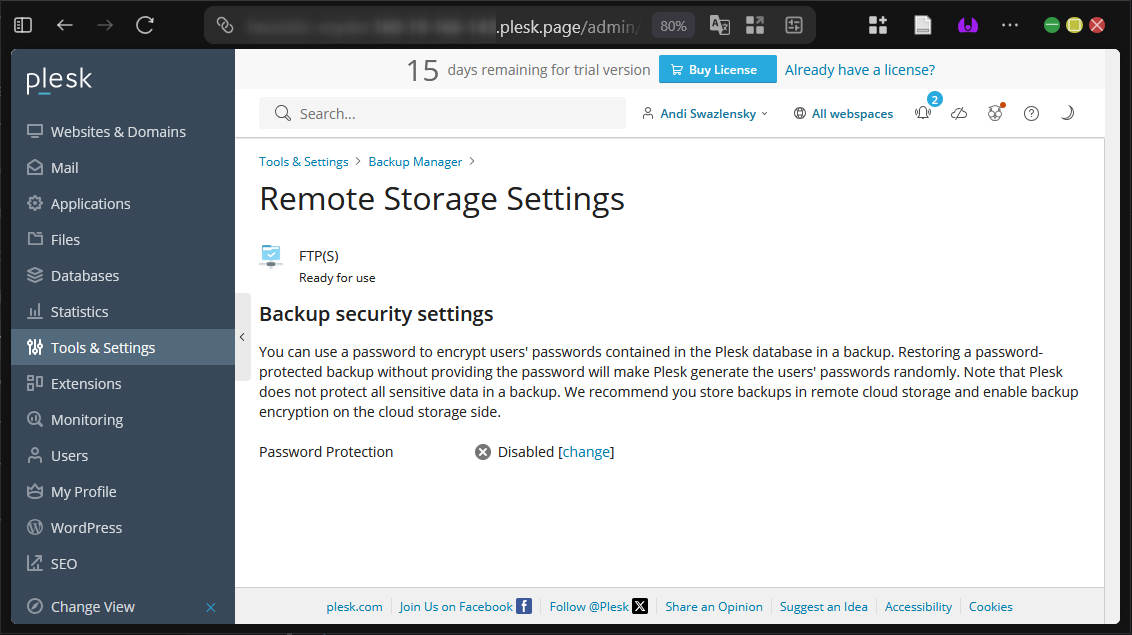Click the 'Already have a license?' link
Image resolution: width=1132 pixels, height=635 pixels.
(x=859, y=69)
